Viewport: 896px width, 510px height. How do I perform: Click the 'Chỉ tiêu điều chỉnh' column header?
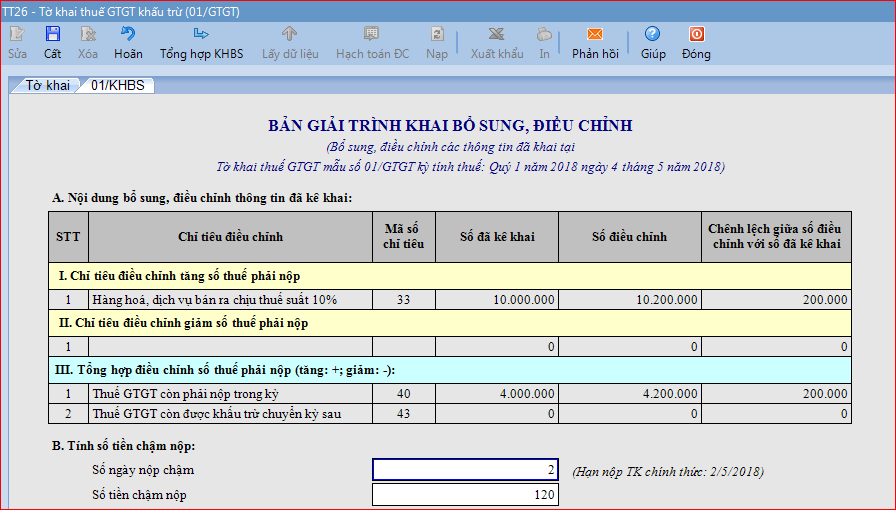230,237
